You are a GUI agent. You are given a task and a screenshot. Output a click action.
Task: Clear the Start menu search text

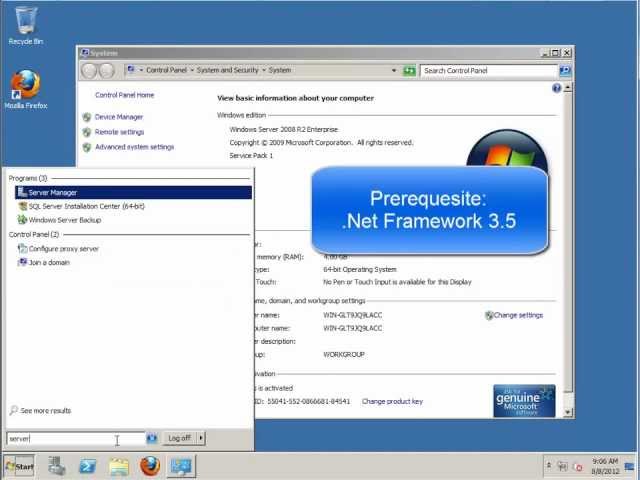[152, 439]
